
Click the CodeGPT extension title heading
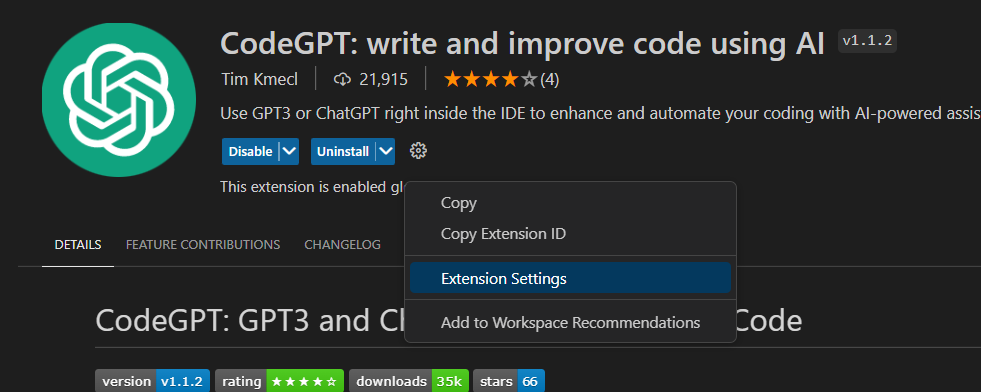(x=522, y=43)
